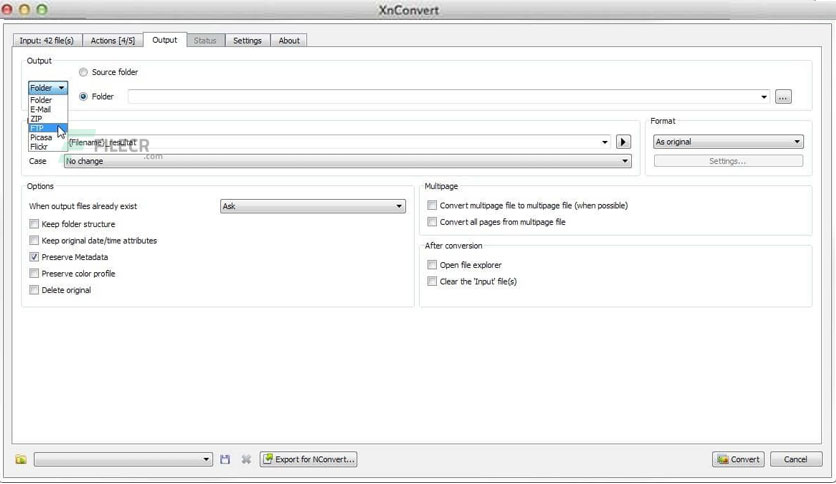Open the script preset dropdown at bottom
Image resolution: width=836 pixels, height=484 pixels.
[123, 459]
